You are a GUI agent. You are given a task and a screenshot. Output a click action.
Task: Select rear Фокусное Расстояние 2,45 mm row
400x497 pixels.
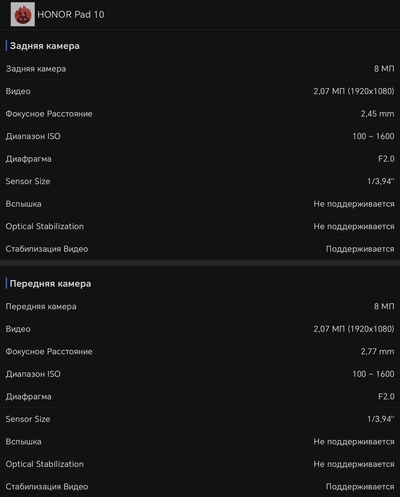[200, 114]
